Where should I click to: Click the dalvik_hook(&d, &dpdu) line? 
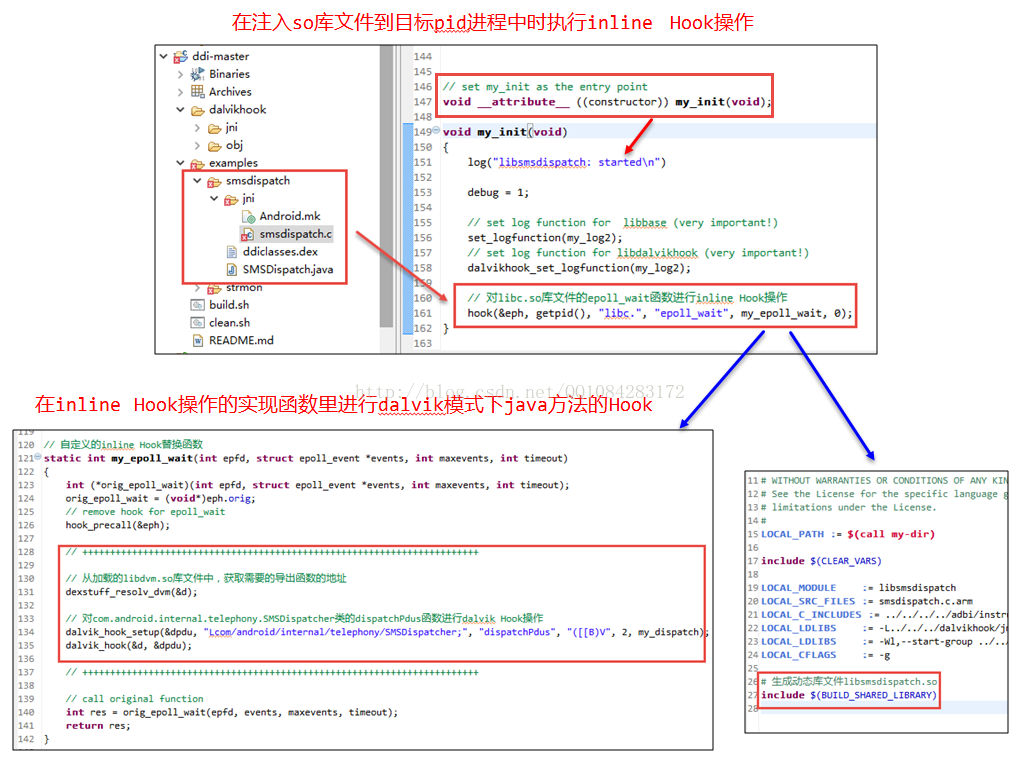128,645
